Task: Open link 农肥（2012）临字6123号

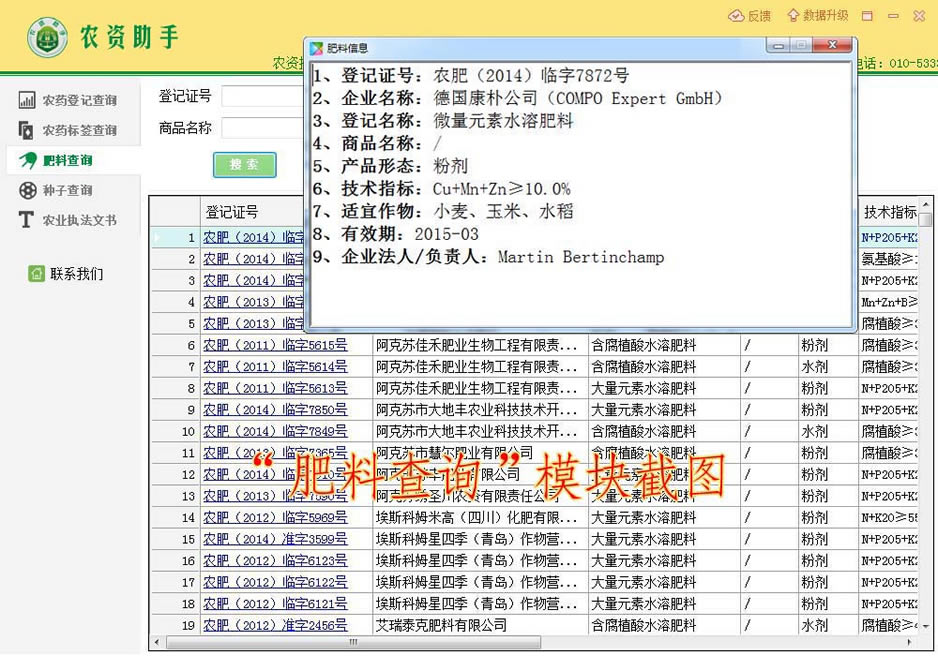Action: [x=275, y=560]
